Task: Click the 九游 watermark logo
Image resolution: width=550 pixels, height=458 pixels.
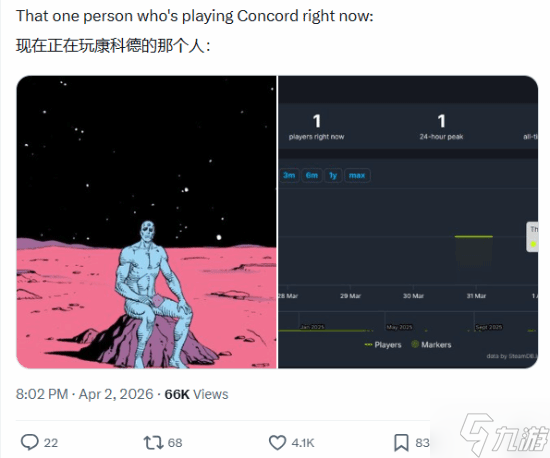Action: pos(505,435)
